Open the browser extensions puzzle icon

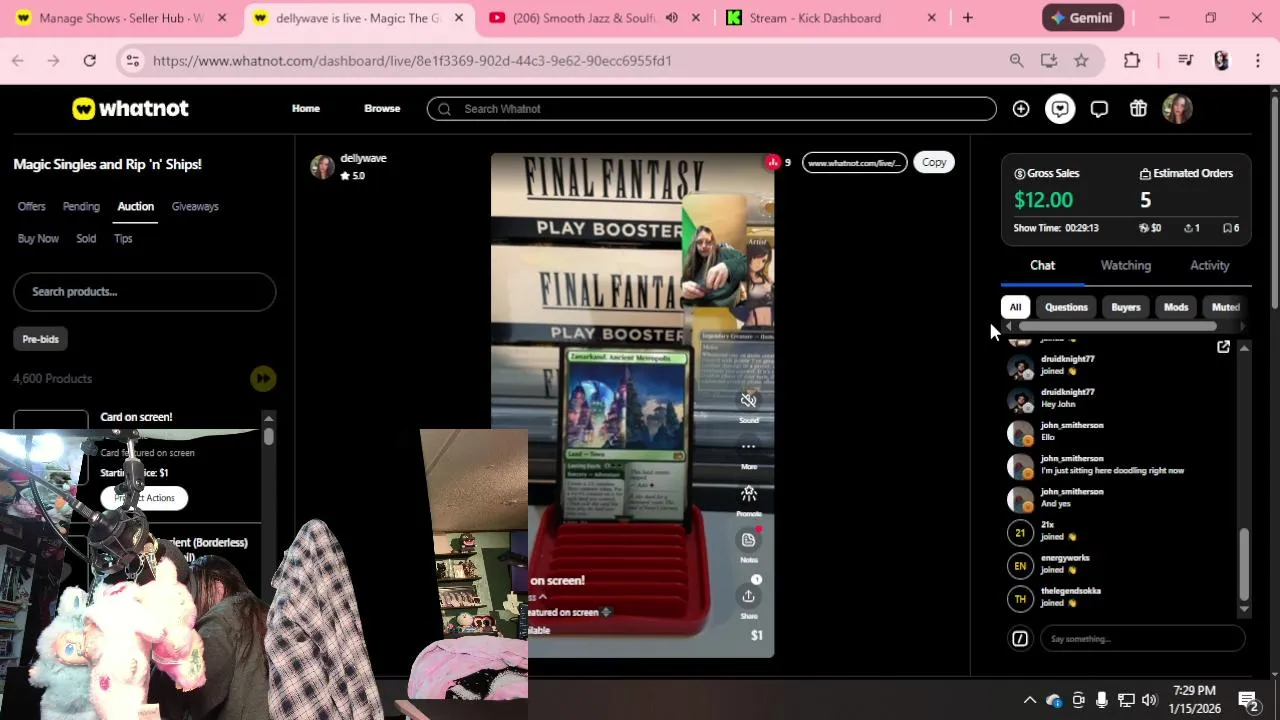pyautogui.click(x=1132, y=61)
